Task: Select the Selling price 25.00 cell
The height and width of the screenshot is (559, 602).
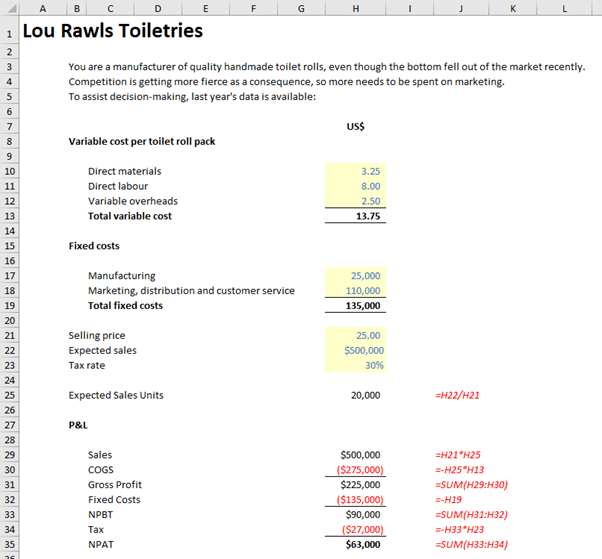Action: pos(355,336)
